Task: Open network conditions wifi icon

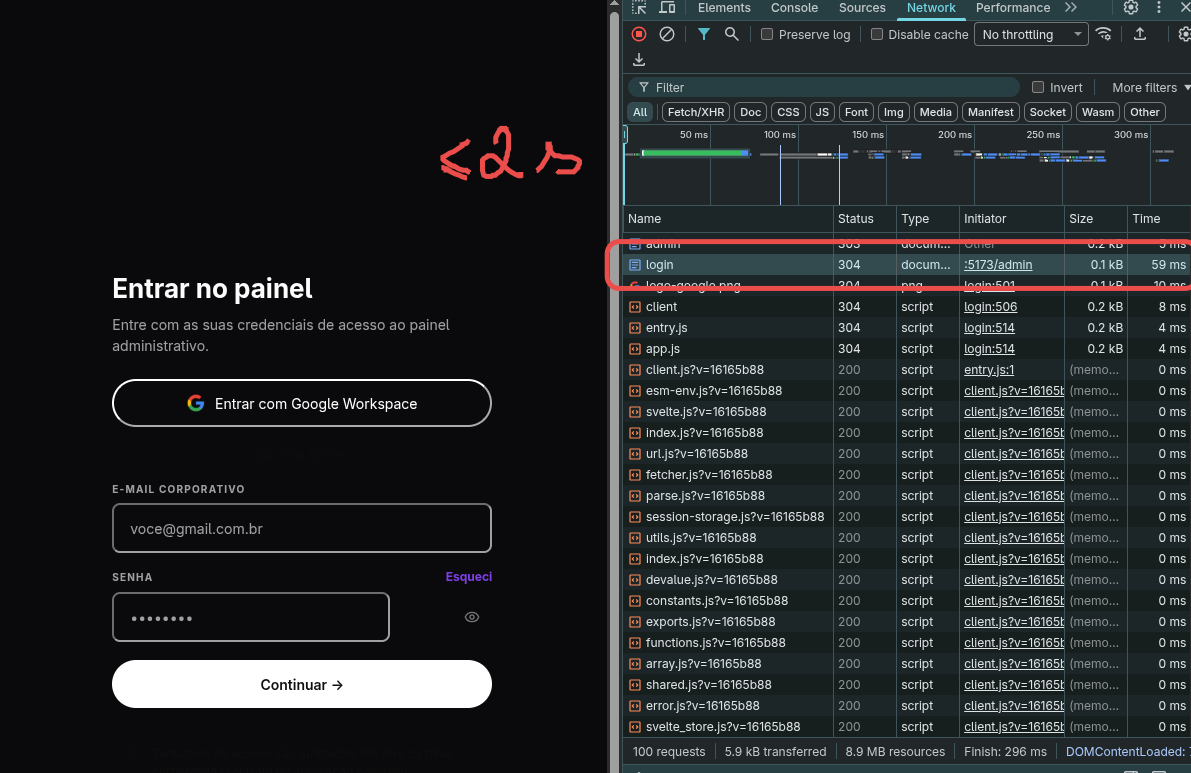Action: [x=1104, y=34]
